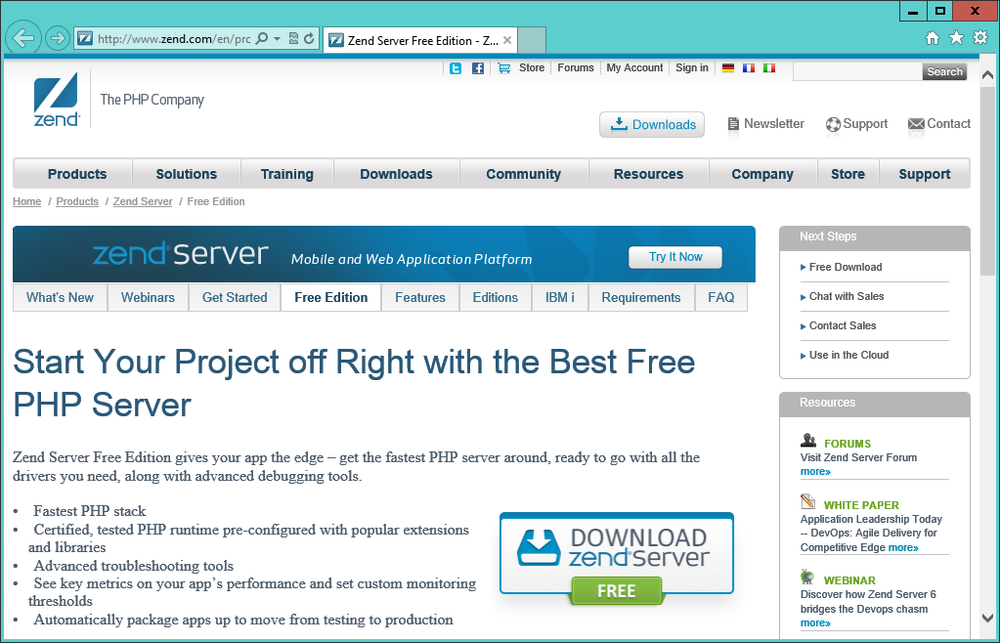Image resolution: width=1000 pixels, height=643 pixels.
Task: Select the Italian flag language
Action: click(x=769, y=68)
